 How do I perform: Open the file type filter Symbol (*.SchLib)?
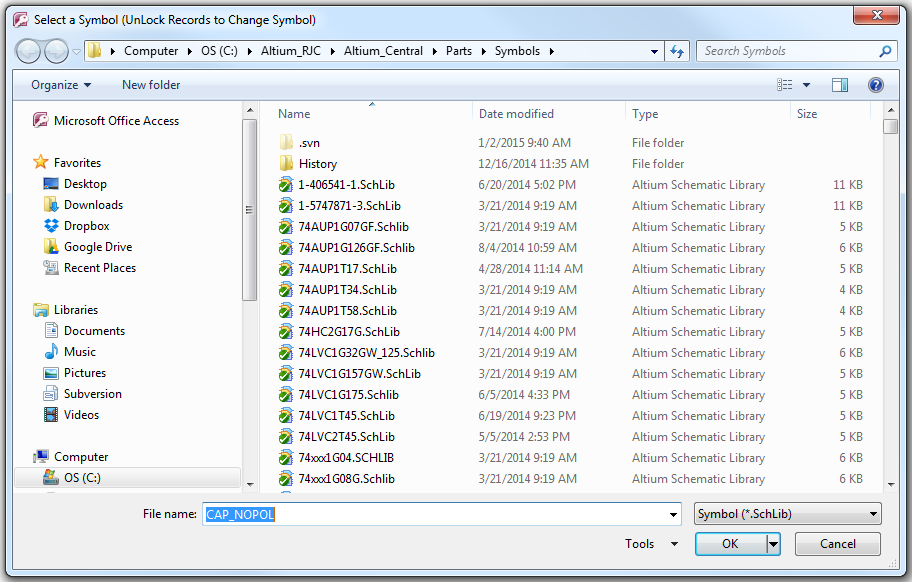788,514
